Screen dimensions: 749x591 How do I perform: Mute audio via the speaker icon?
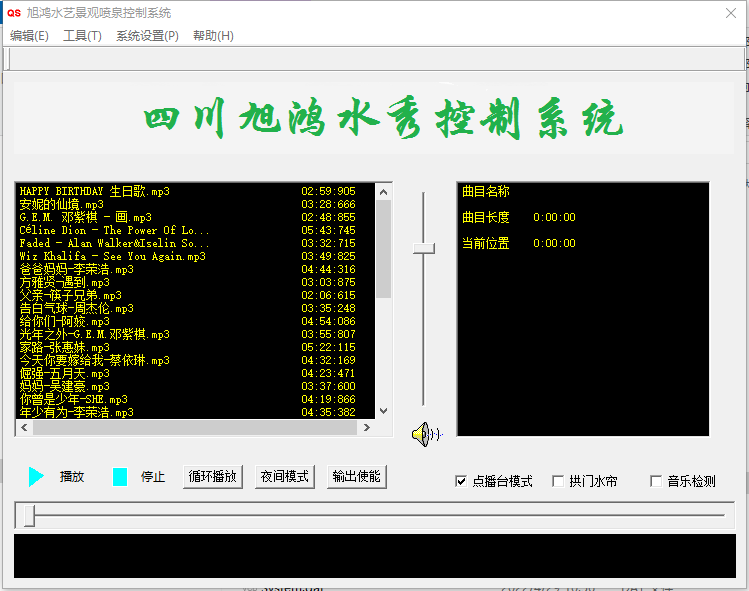tap(425, 433)
